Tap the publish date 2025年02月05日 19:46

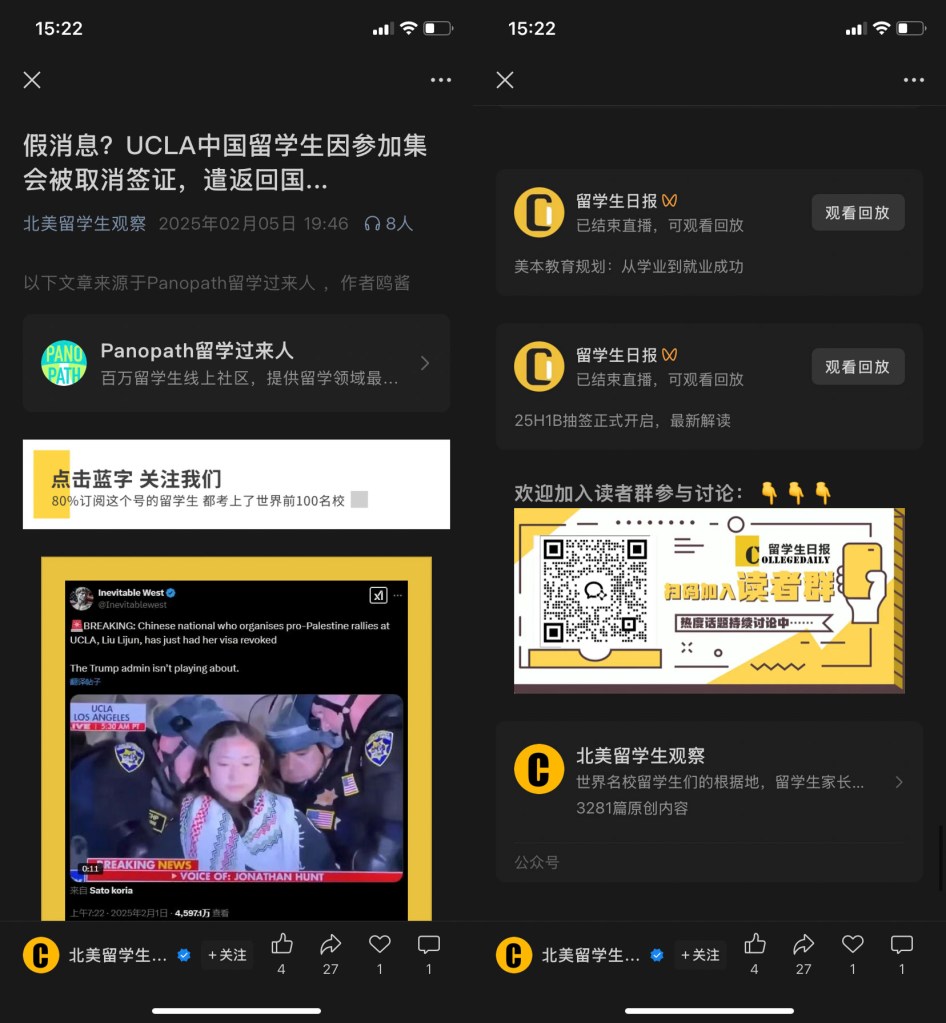(254, 224)
